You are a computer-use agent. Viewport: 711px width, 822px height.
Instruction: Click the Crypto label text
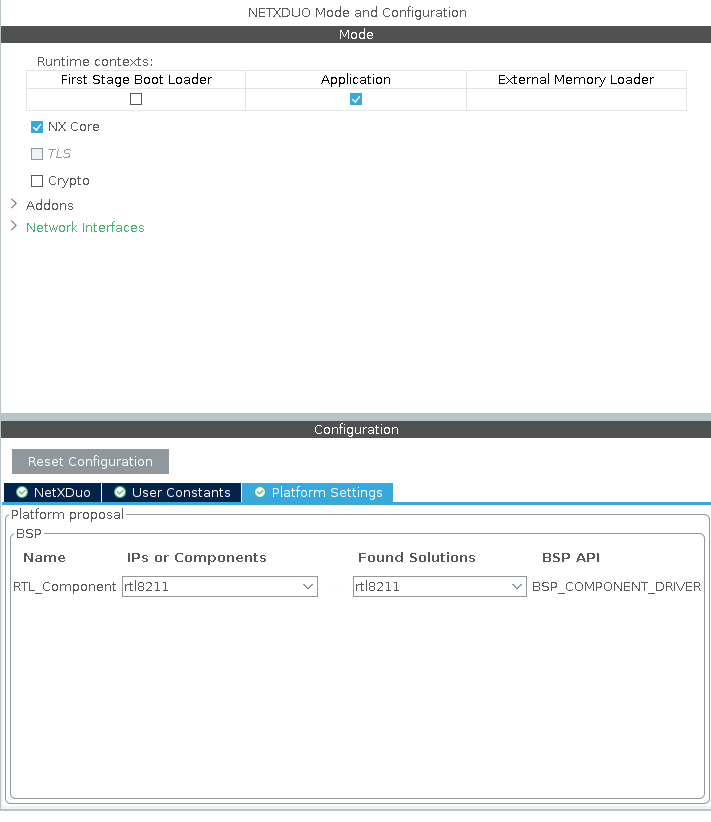coord(69,181)
